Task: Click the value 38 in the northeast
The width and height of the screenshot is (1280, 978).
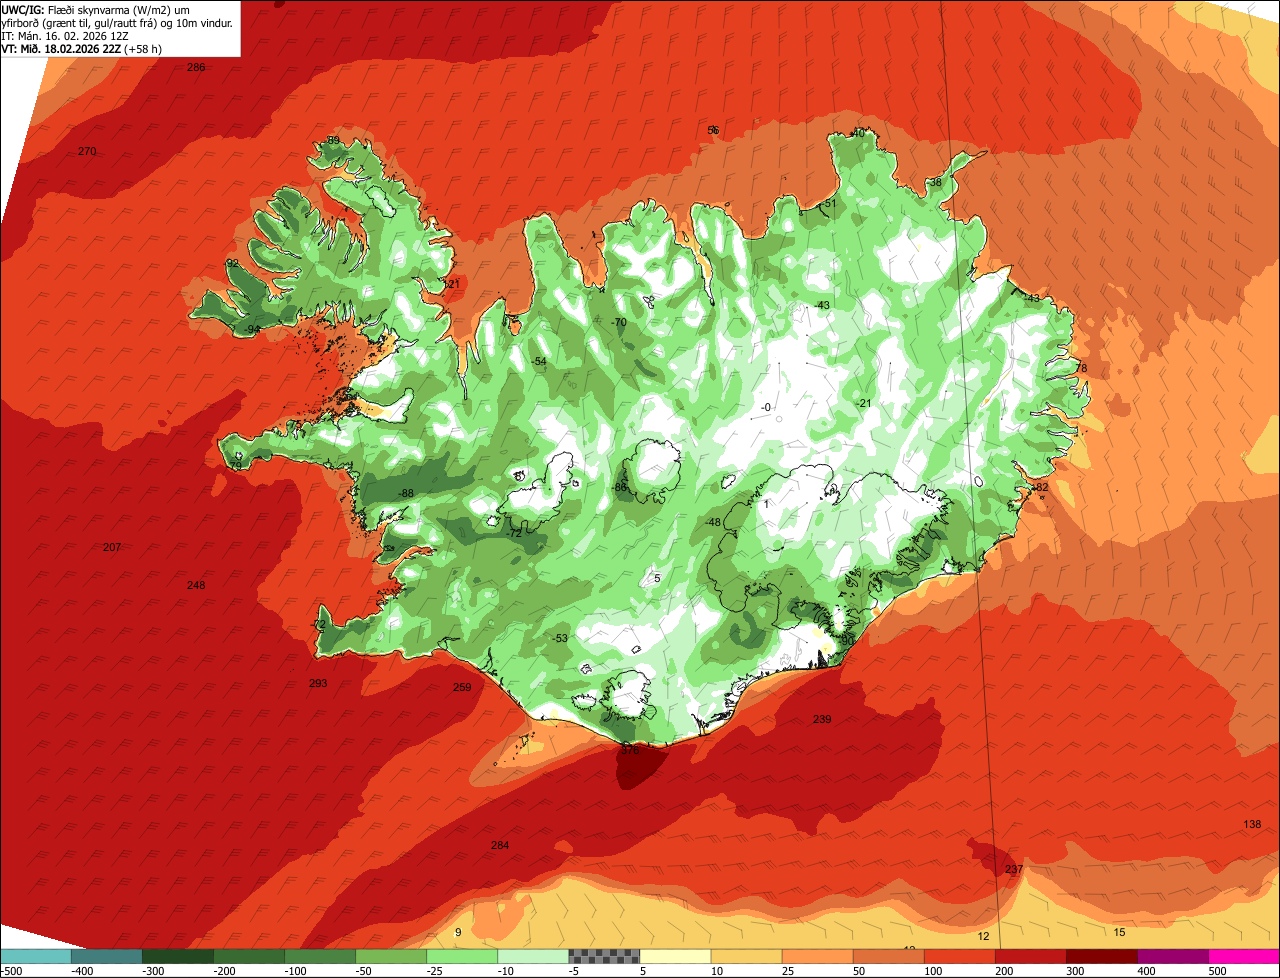Action: pyautogui.click(x=935, y=182)
